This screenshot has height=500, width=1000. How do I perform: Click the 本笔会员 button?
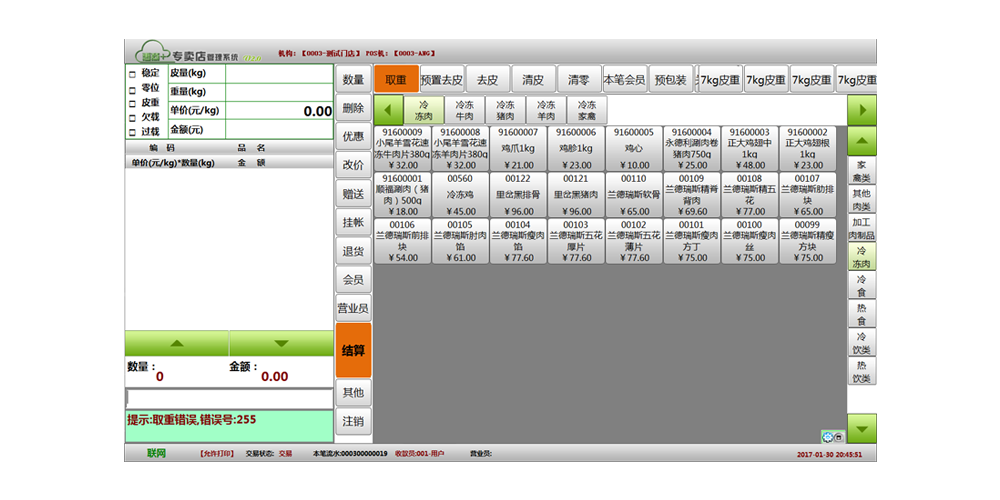[625, 80]
